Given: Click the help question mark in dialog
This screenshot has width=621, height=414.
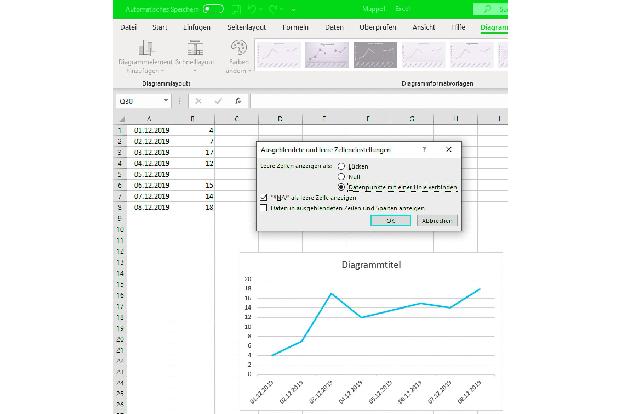Looking at the screenshot, I should pos(426,149).
